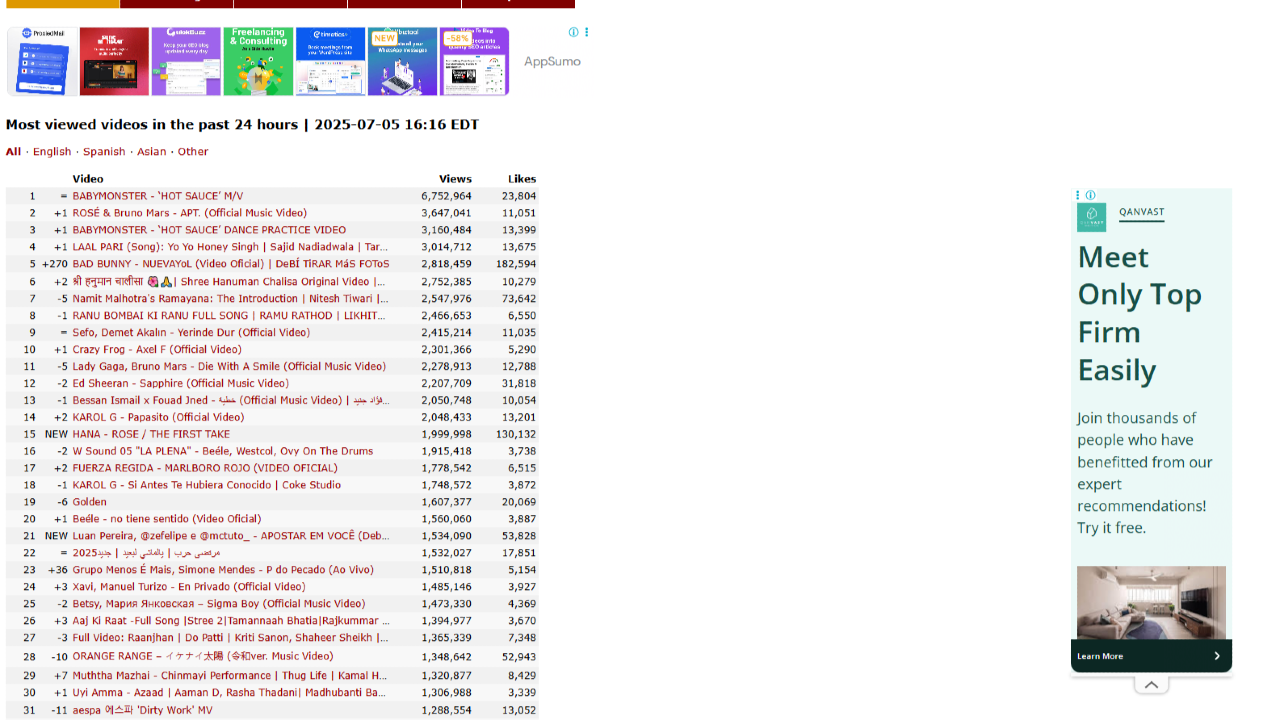Image resolution: width=1280 pixels, height=720 pixels.
Task: Open the ad thumbnail with the -58% badge
Action: 474,61
